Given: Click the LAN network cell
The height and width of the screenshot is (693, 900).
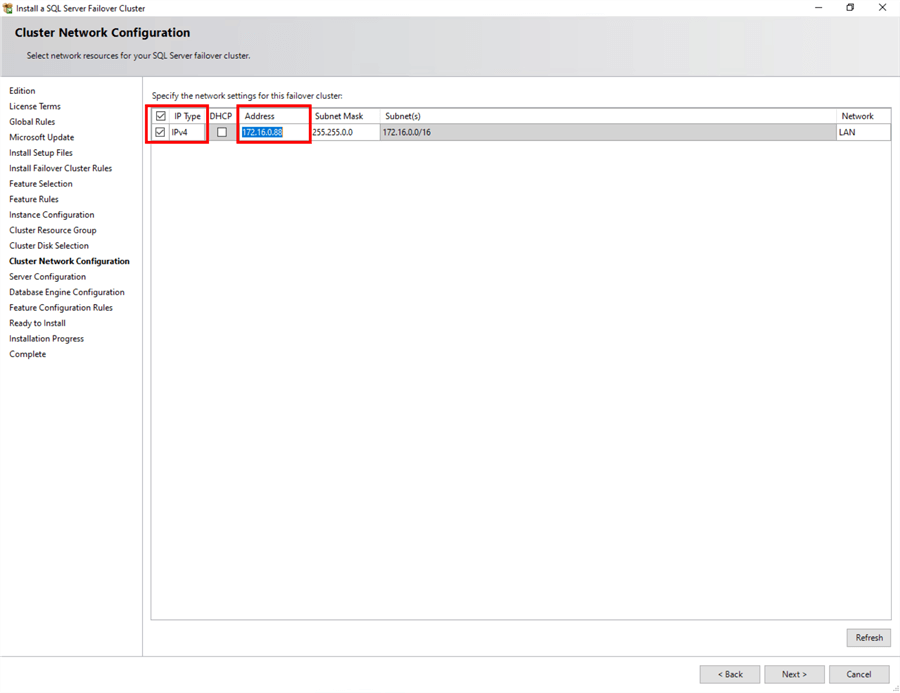Looking at the screenshot, I should [x=863, y=132].
